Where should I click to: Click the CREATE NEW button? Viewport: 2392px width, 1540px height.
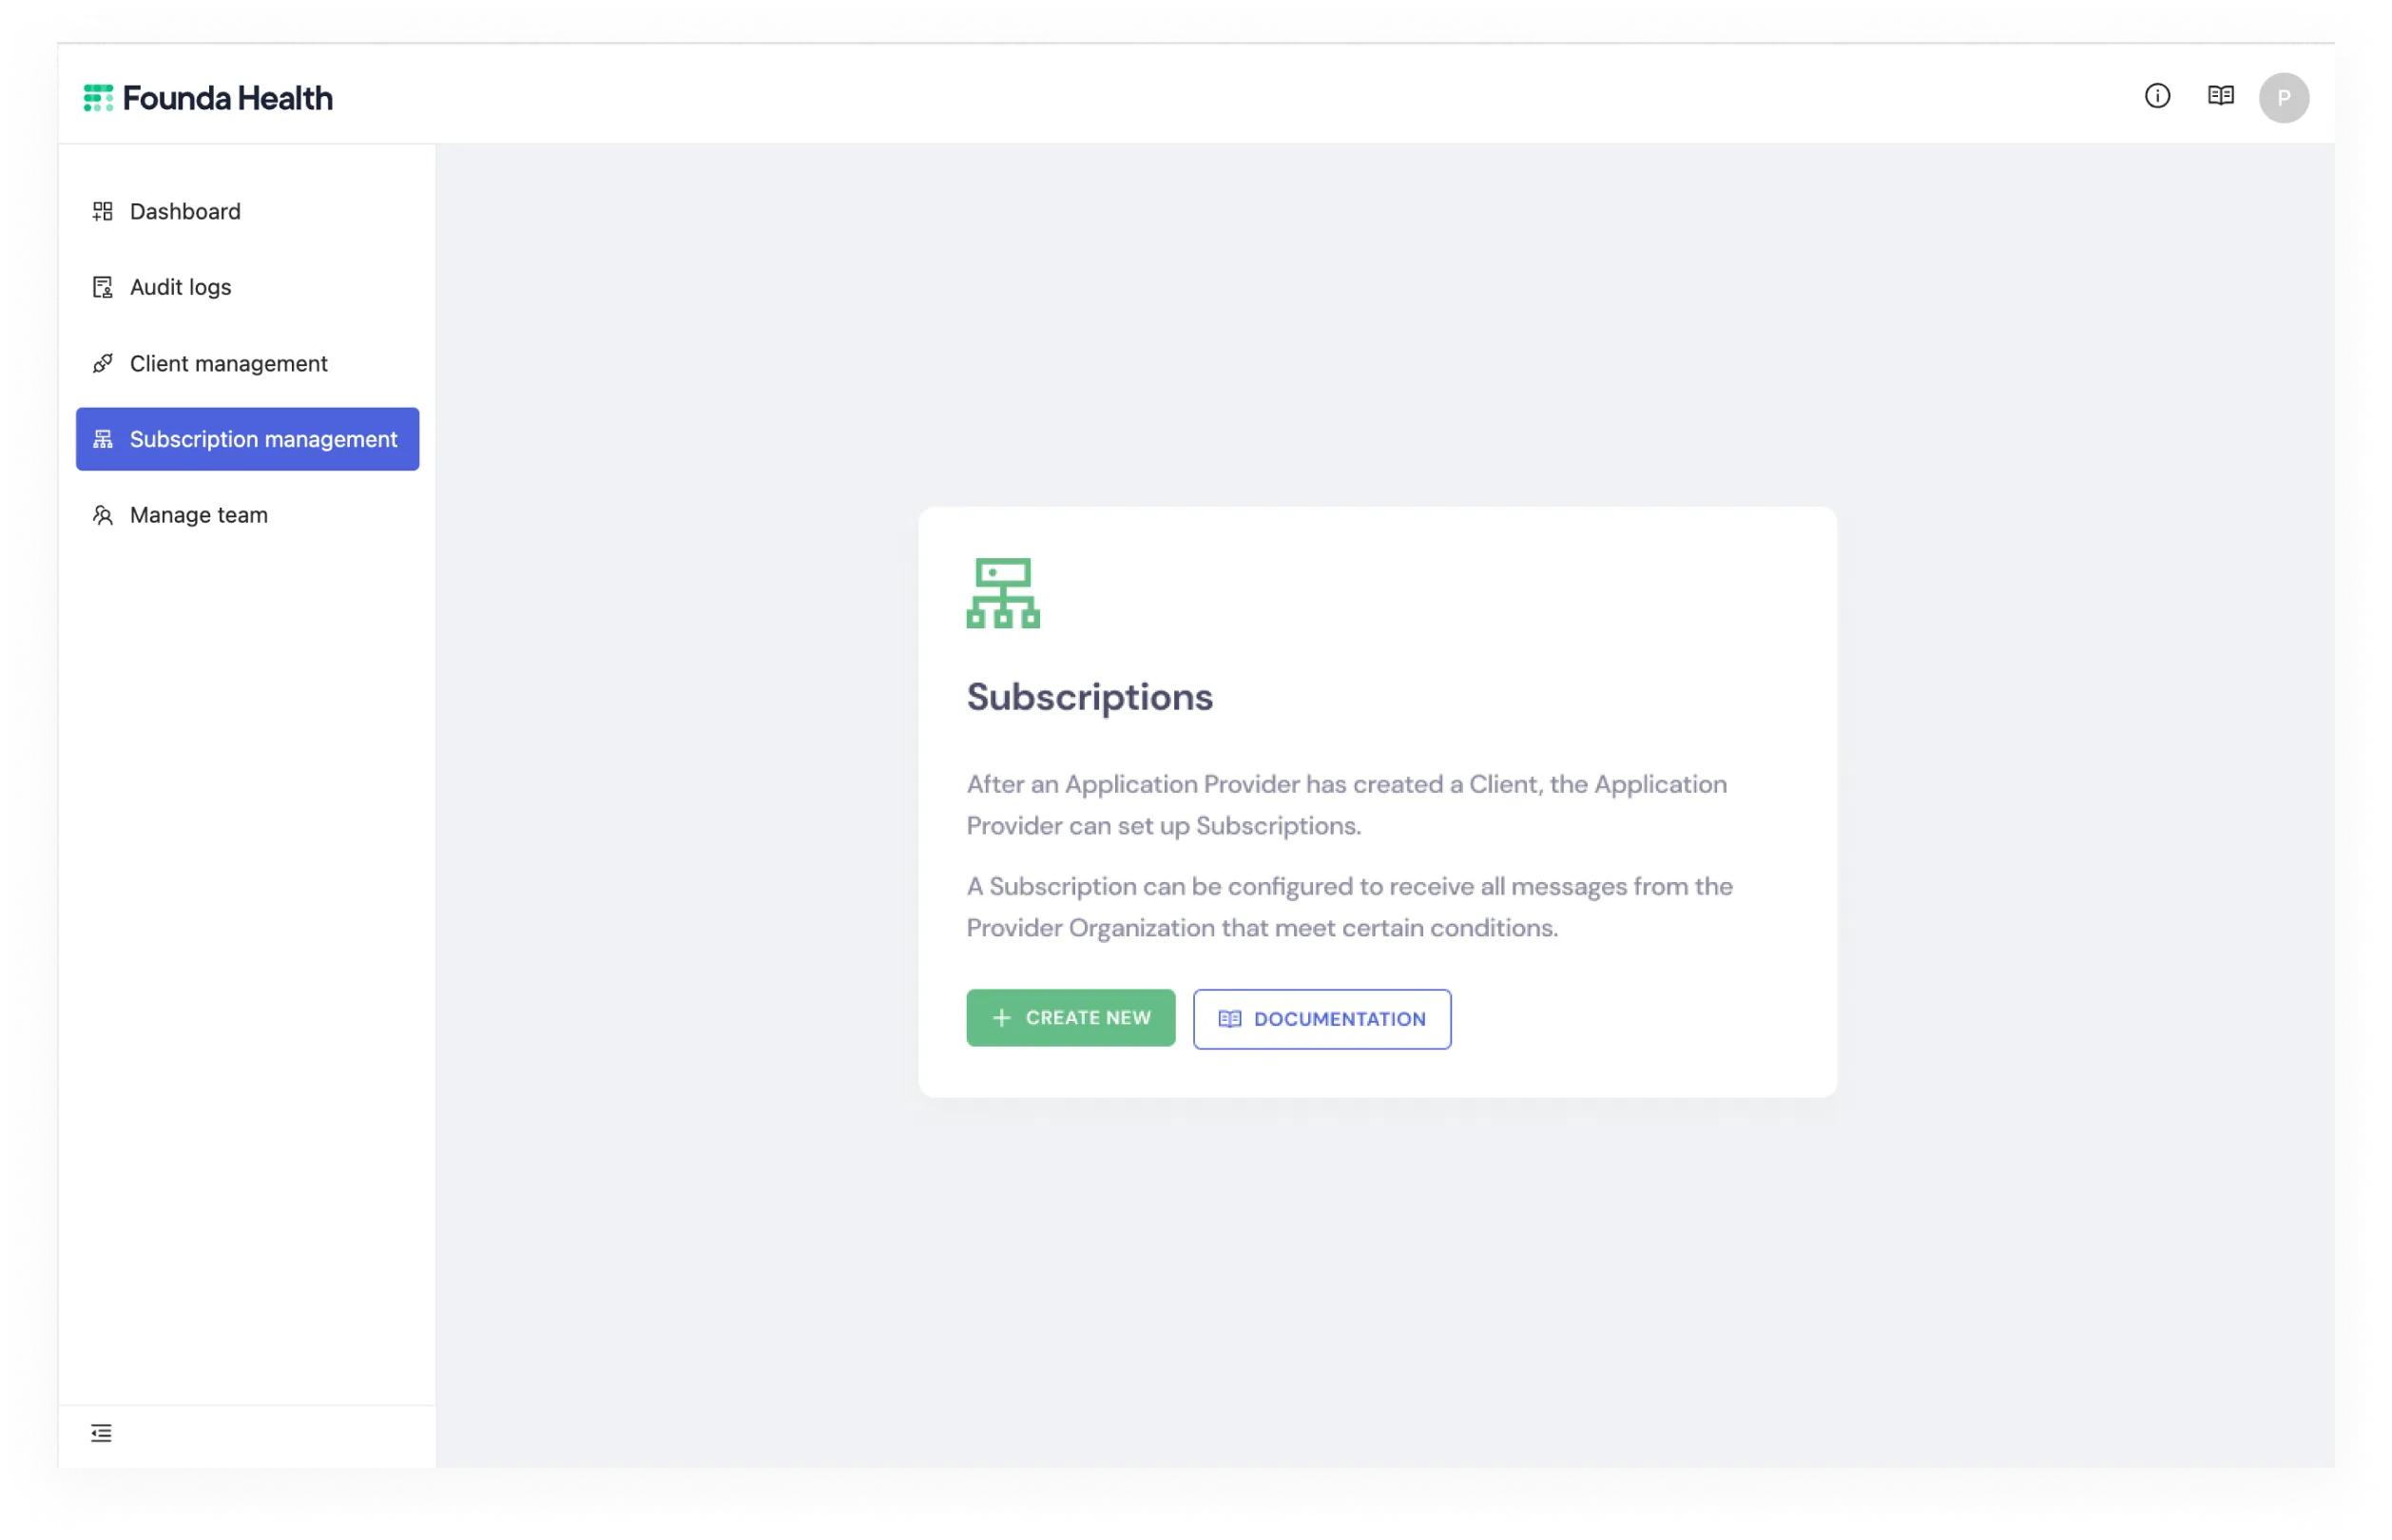pyautogui.click(x=1070, y=1017)
